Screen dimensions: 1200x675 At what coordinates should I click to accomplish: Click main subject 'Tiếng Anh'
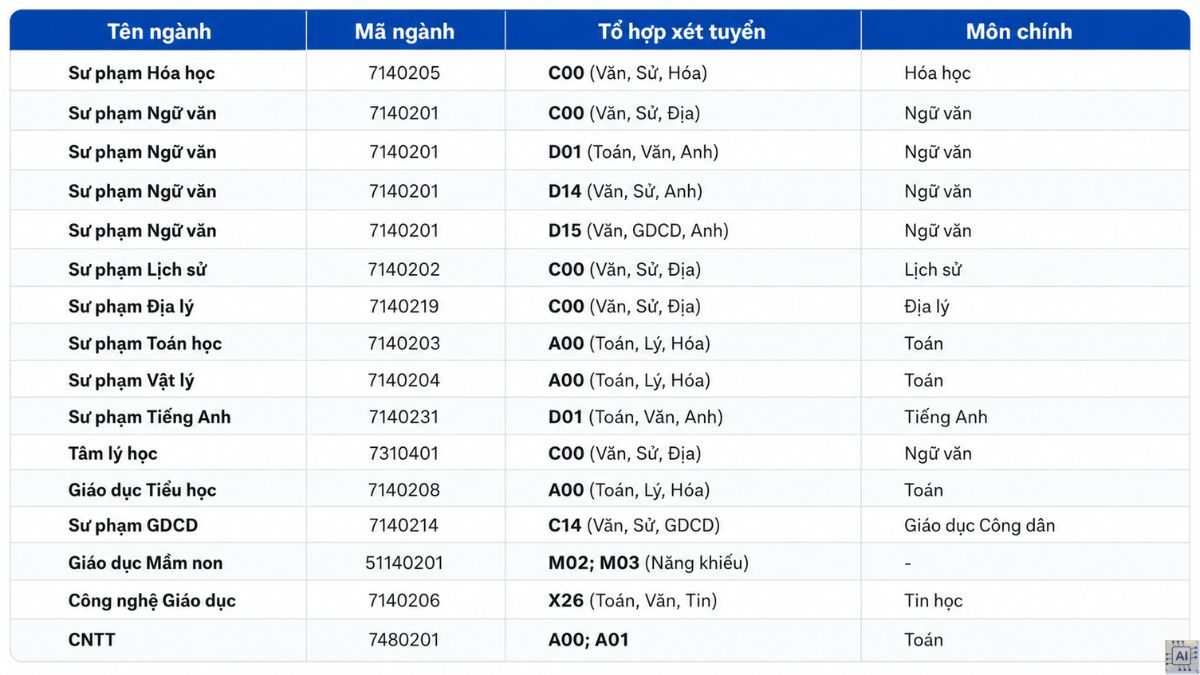click(945, 417)
